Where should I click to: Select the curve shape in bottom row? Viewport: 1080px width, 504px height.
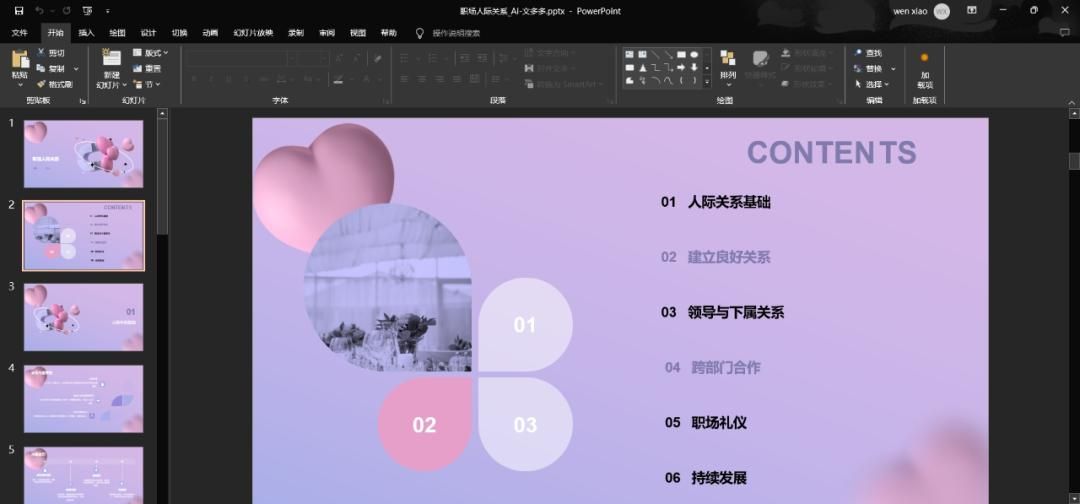pyautogui.click(x=668, y=81)
